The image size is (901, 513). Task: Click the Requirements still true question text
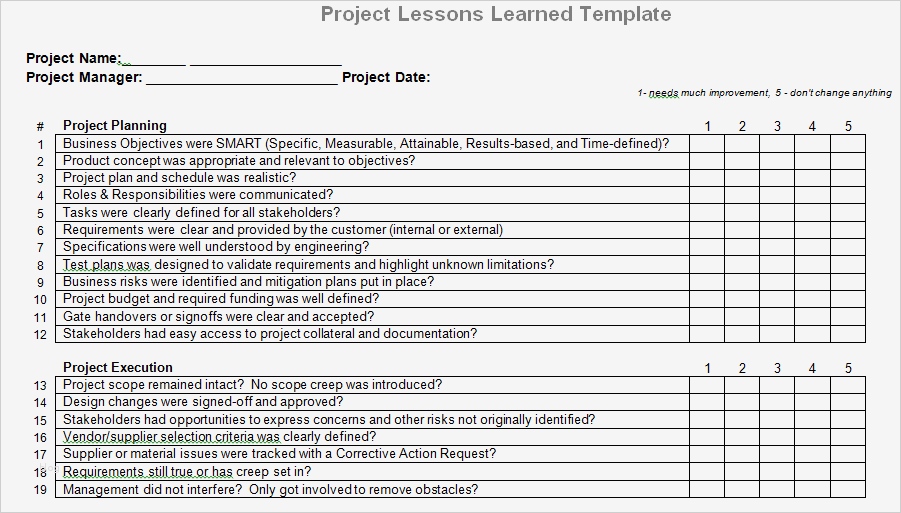click(x=187, y=472)
